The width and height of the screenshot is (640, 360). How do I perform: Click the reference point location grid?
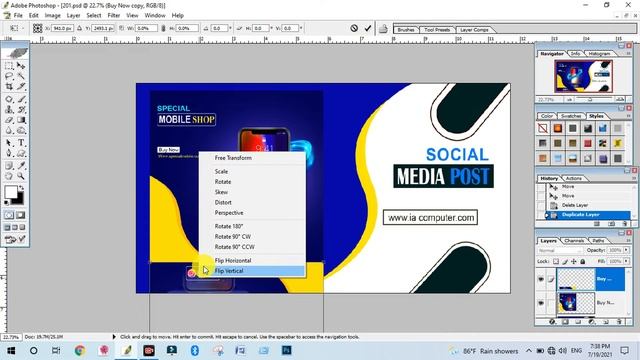coord(38,28)
